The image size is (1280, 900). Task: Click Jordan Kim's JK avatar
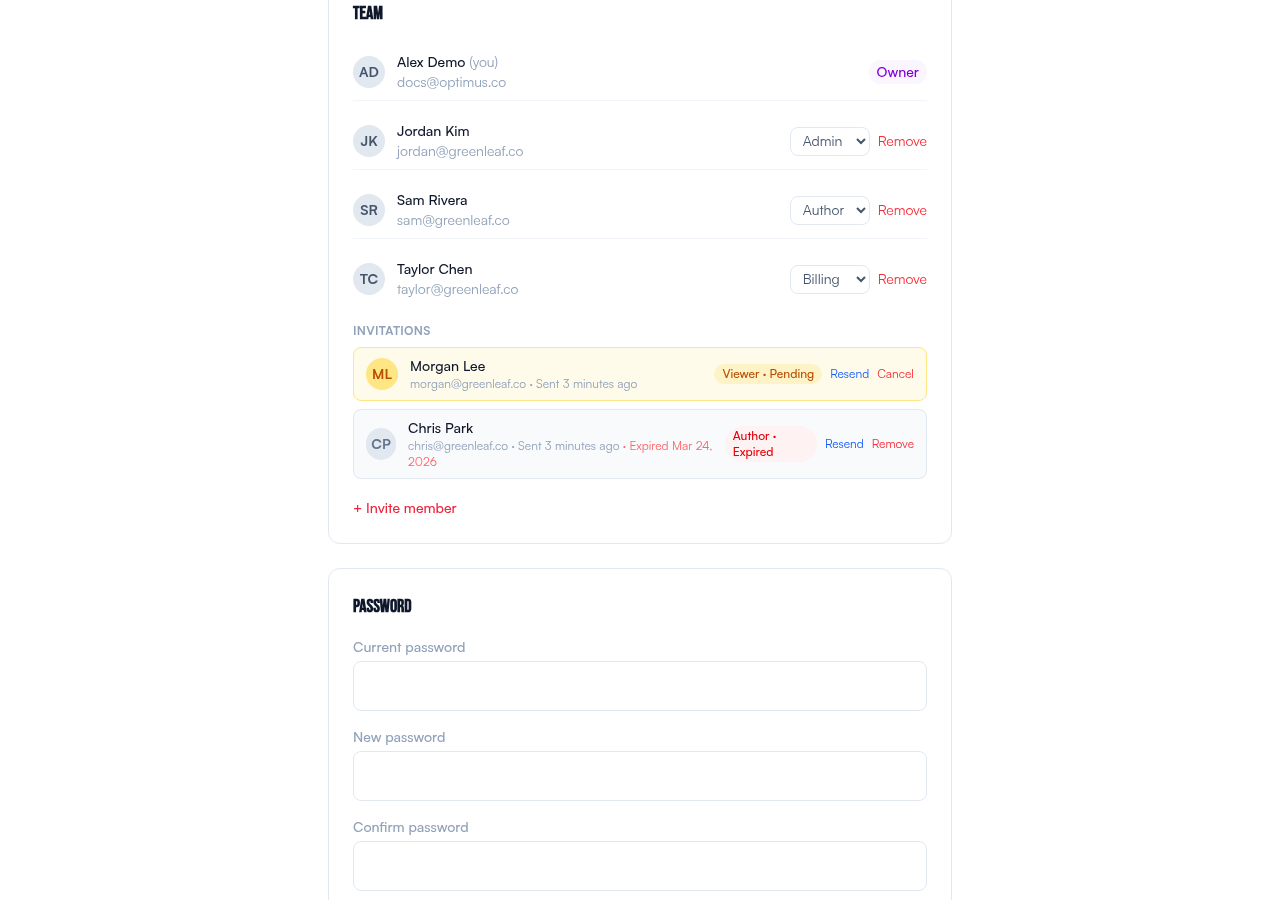point(368,141)
